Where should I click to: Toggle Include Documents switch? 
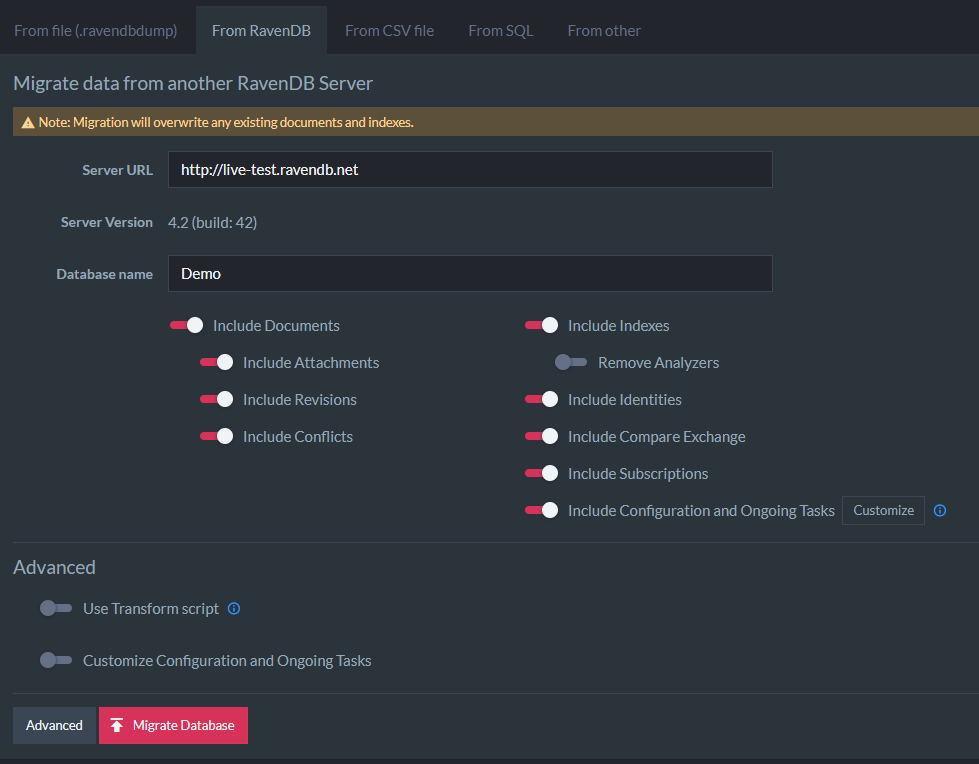pyautogui.click(x=186, y=325)
